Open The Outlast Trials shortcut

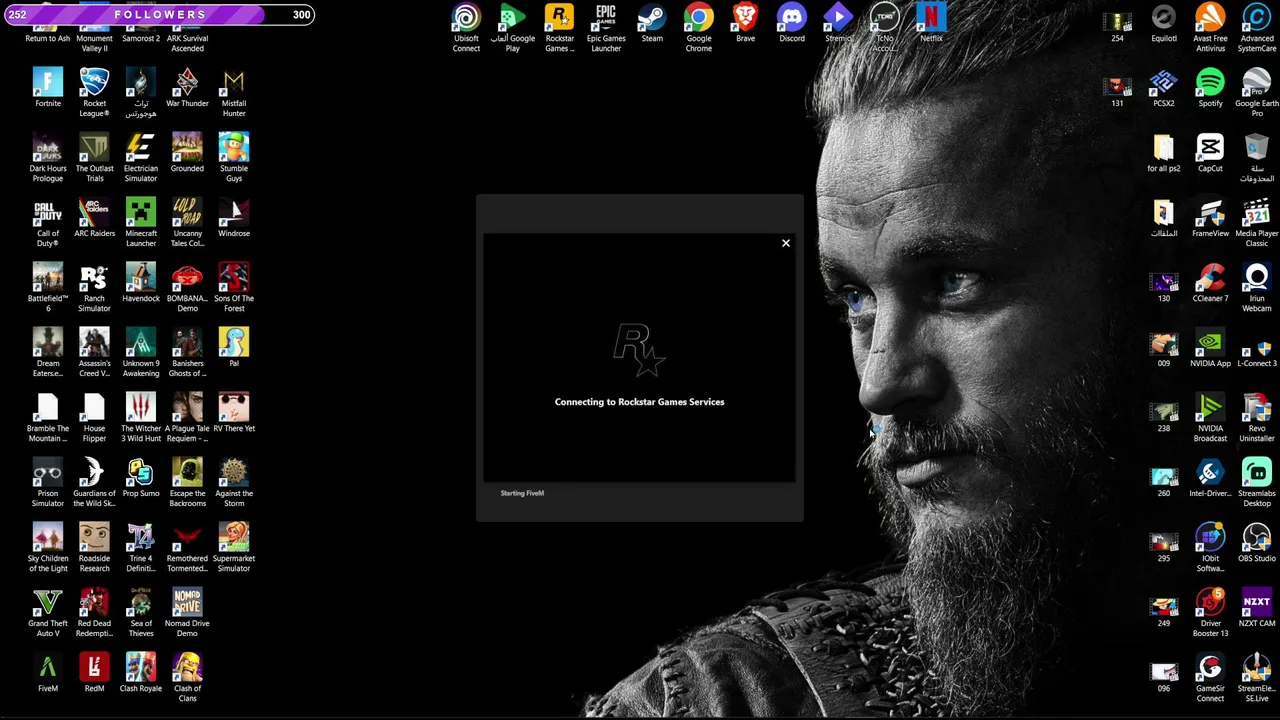[x=94, y=157]
